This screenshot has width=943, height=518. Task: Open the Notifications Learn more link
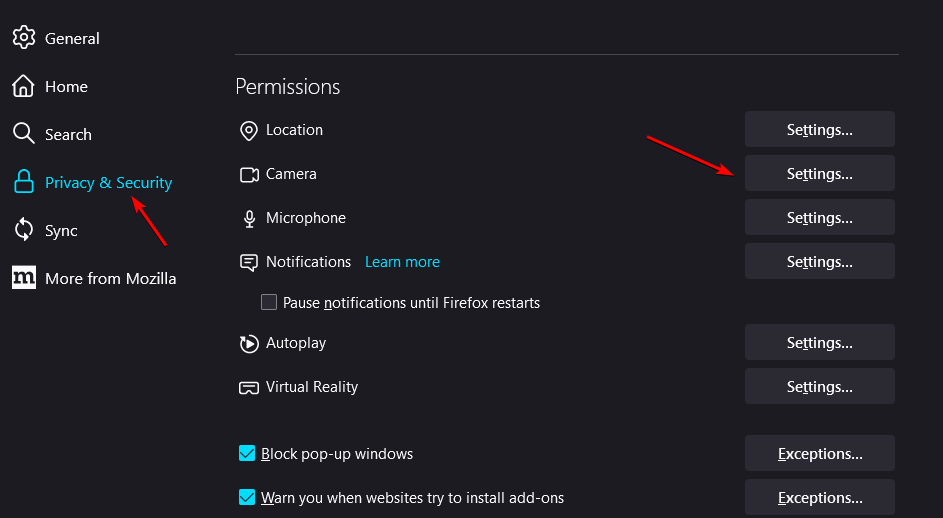click(402, 262)
